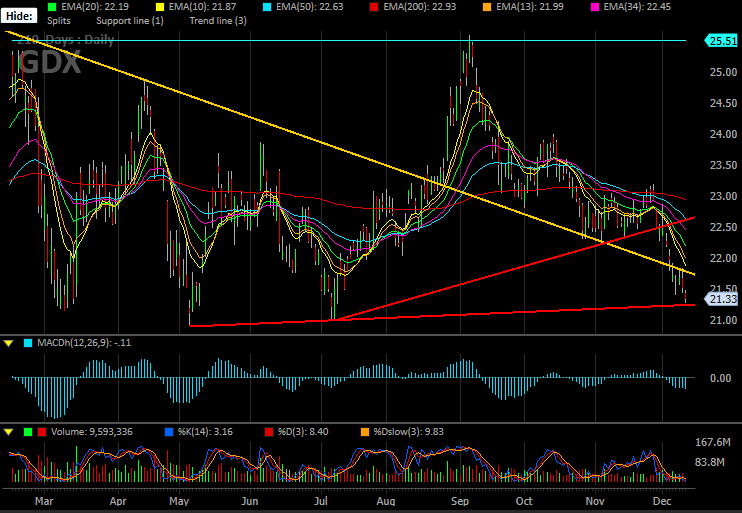Click the green EMA(20) color swatch

pos(52,7)
